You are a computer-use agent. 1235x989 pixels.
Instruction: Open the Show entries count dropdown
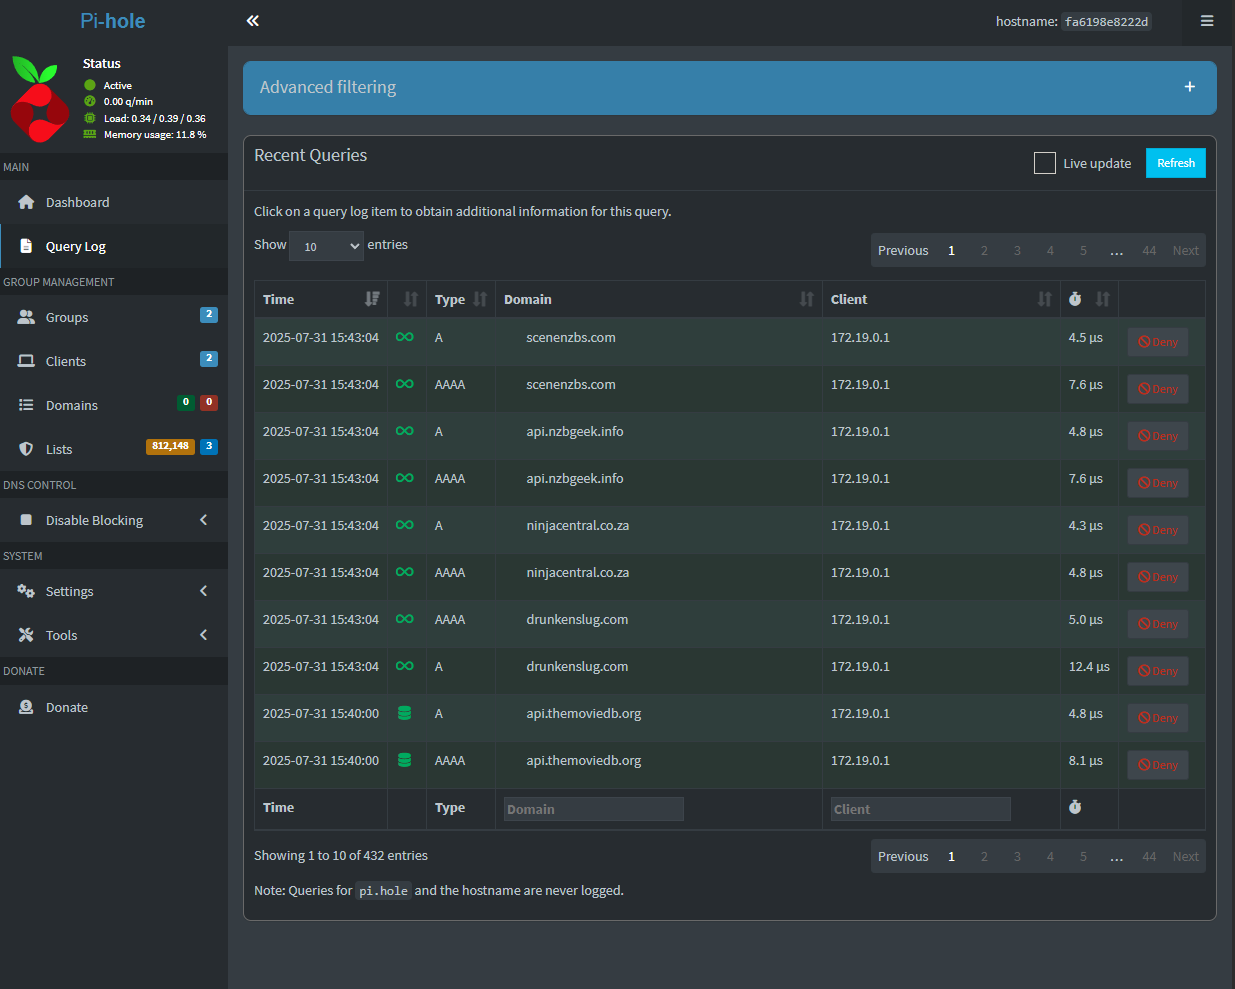[326, 246]
